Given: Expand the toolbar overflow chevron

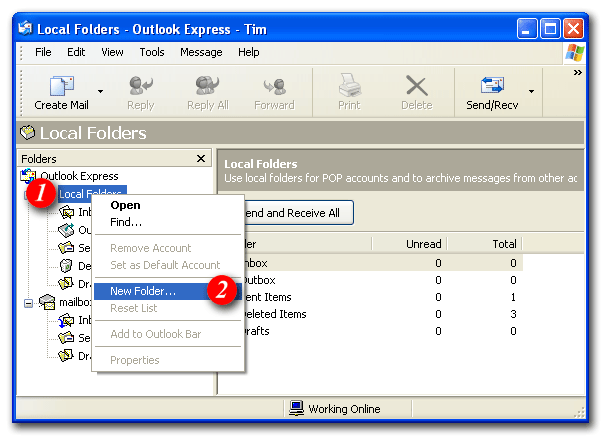Looking at the screenshot, I should (x=577, y=72).
